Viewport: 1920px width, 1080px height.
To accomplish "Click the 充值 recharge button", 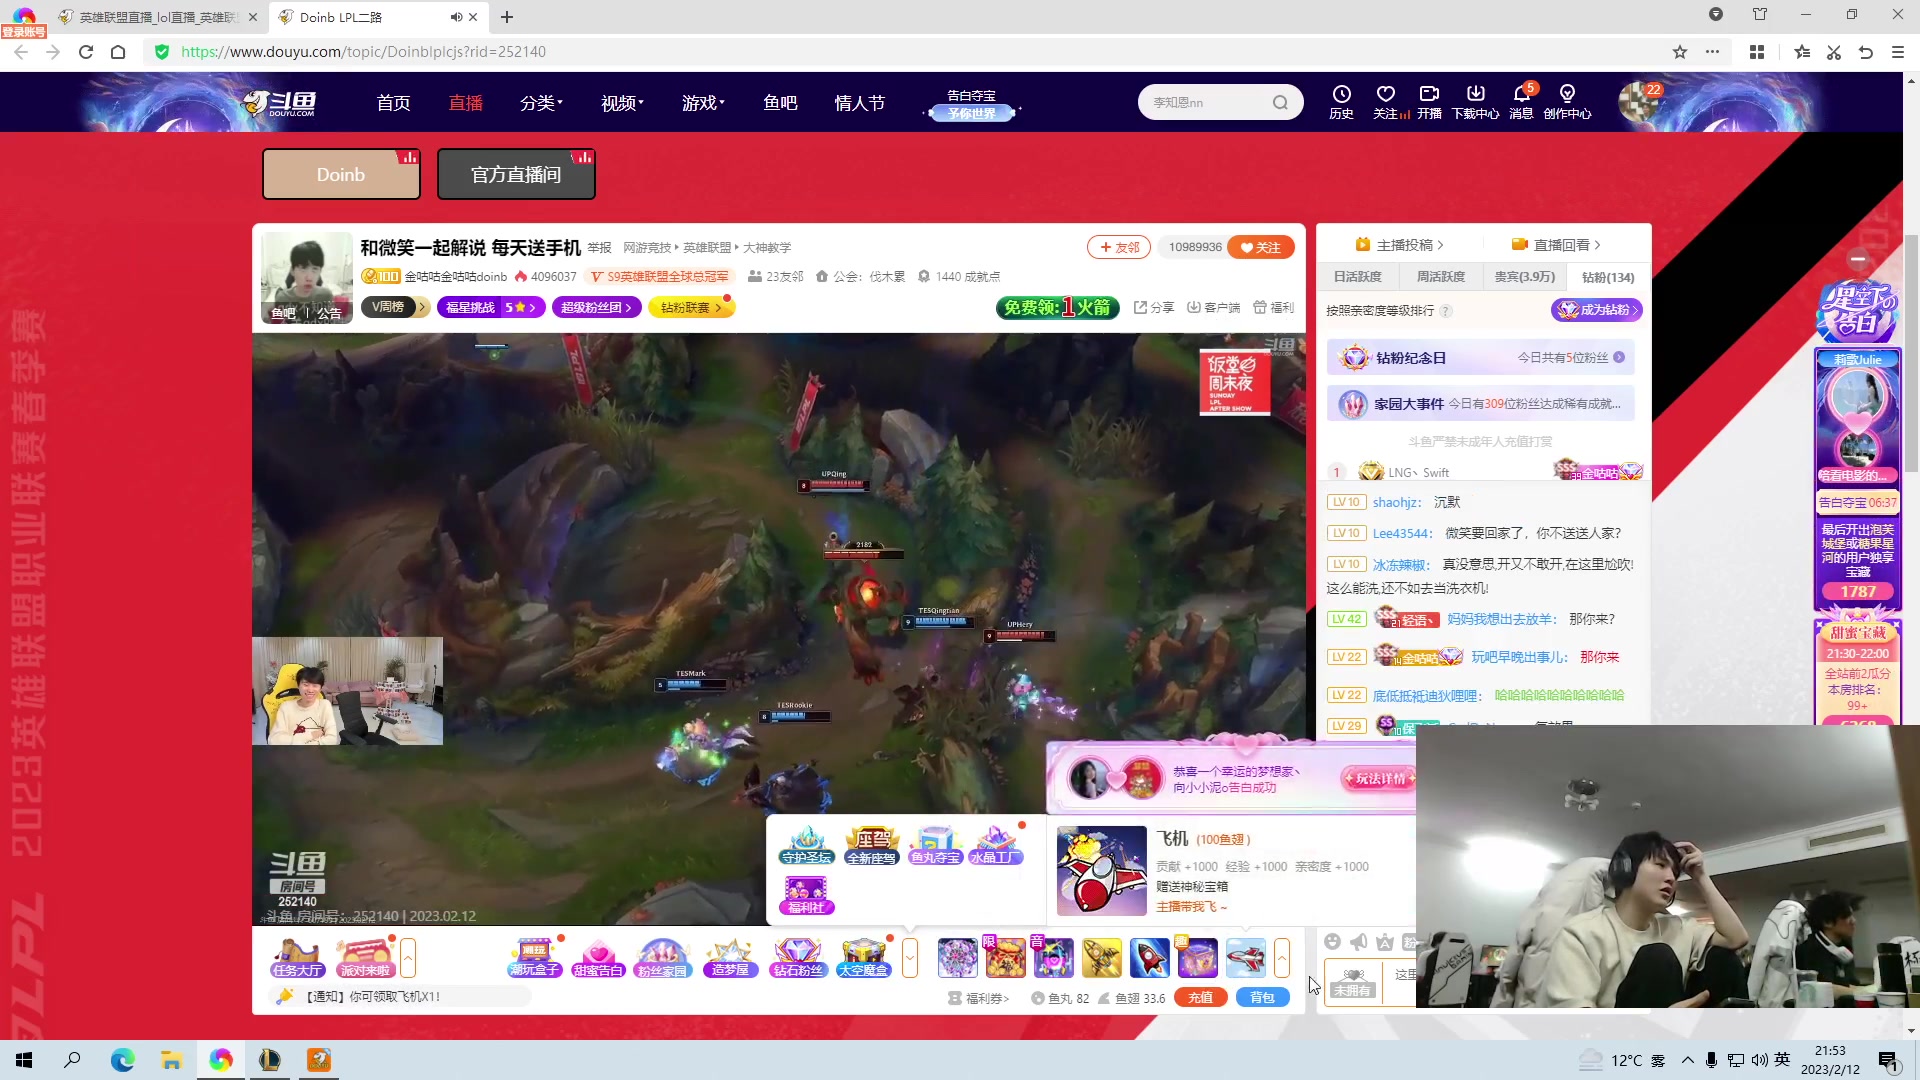I will click(x=1201, y=997).
